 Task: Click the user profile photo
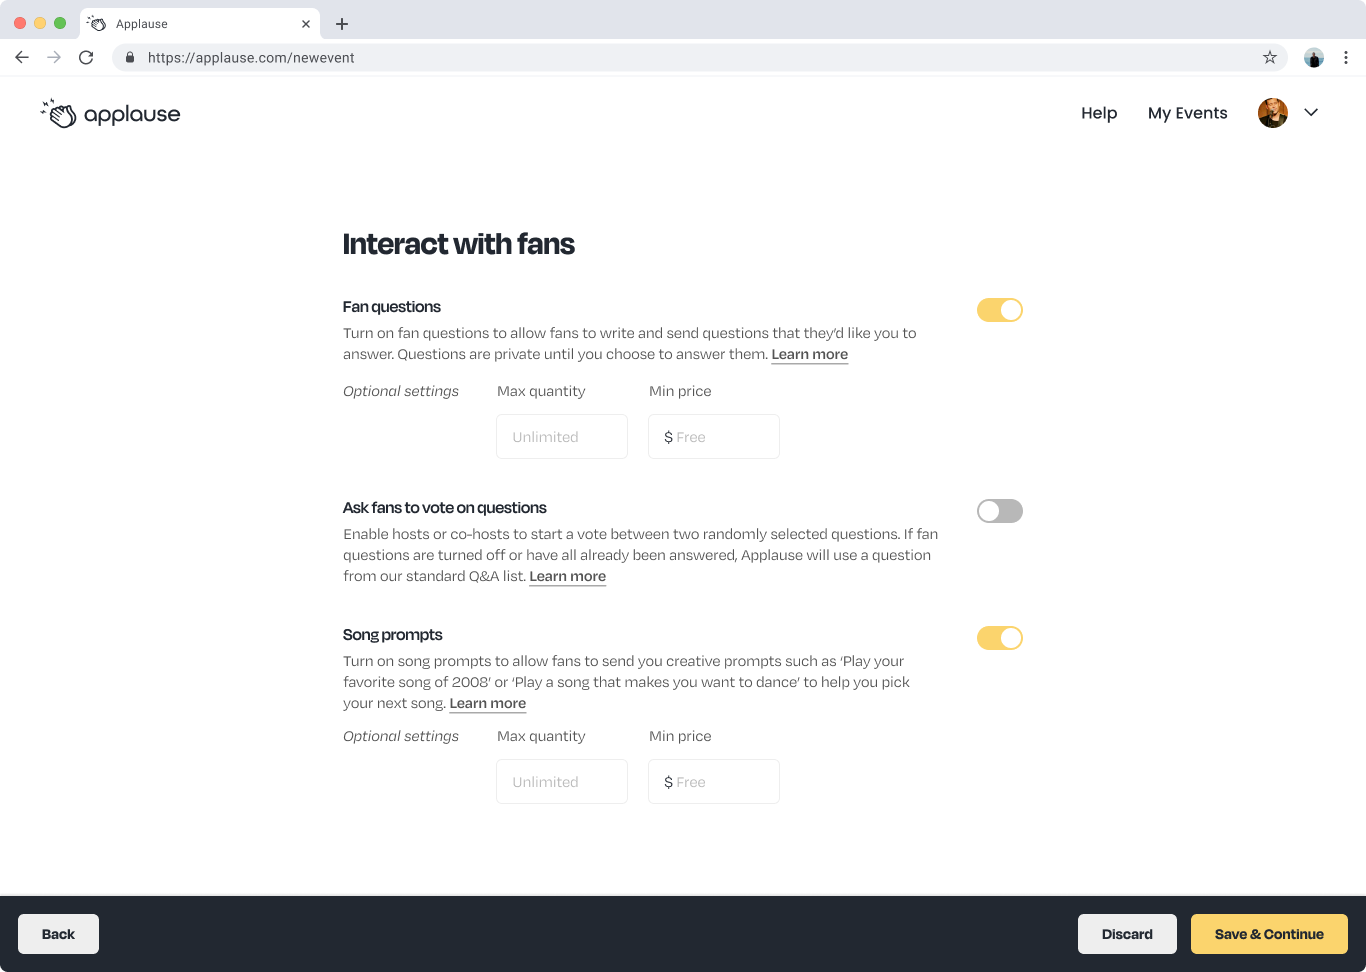pyautogui.click(x=1273, y=113)
